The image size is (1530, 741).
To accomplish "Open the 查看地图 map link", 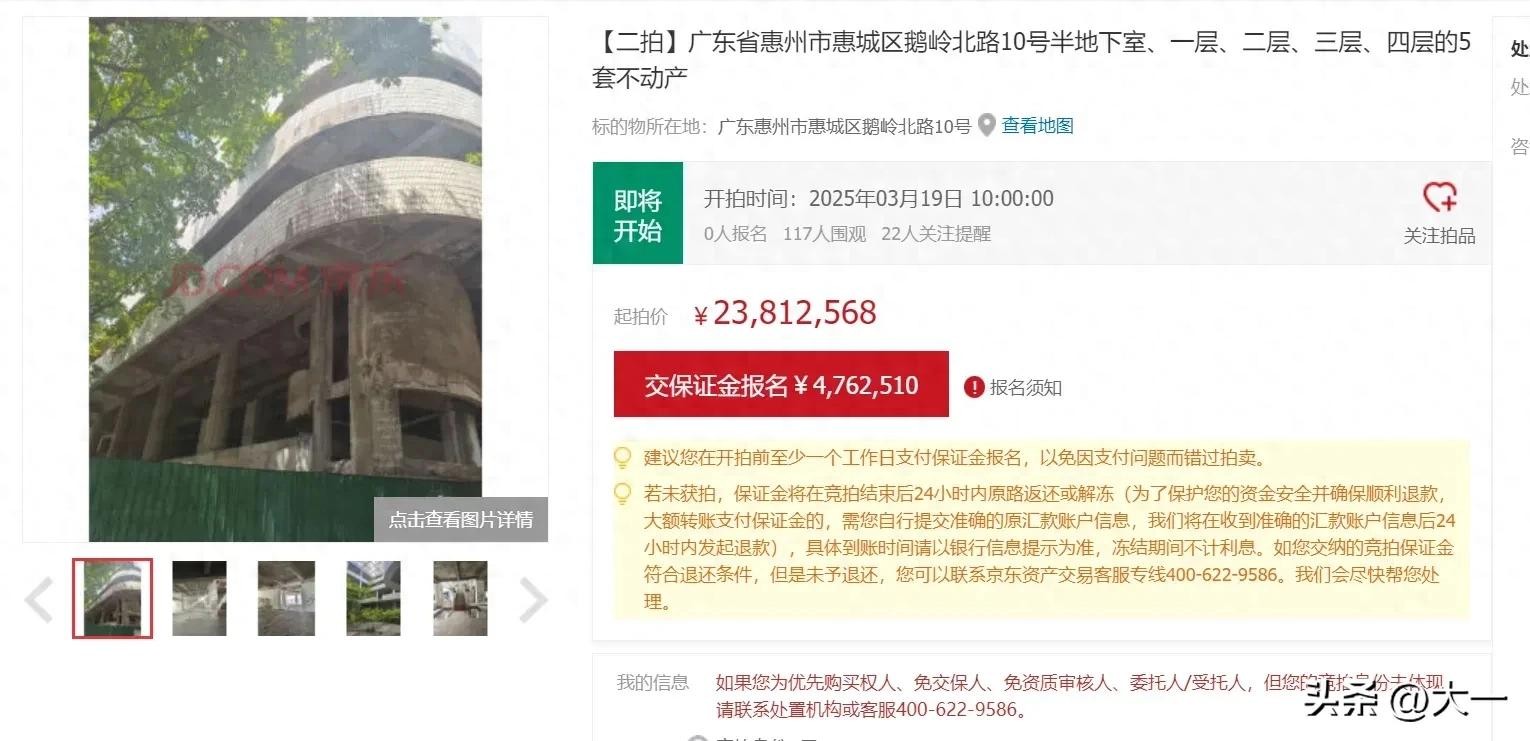I will point(1038,126).
